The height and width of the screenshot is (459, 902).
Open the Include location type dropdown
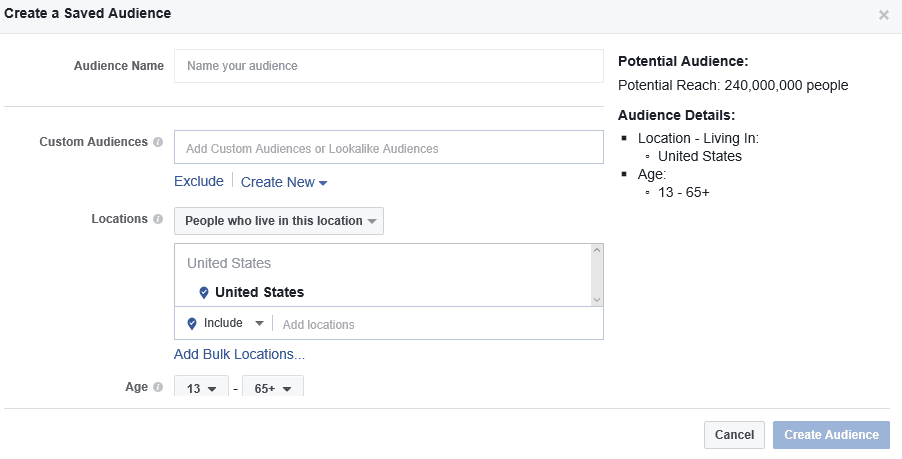pos(226,323)
